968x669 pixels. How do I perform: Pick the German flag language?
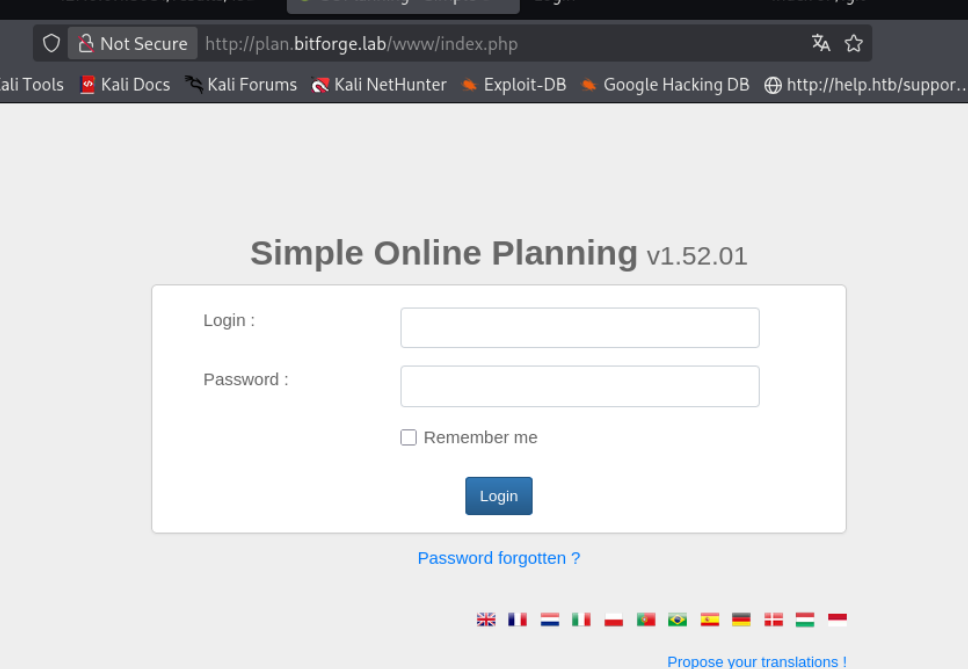pos(741,619)
